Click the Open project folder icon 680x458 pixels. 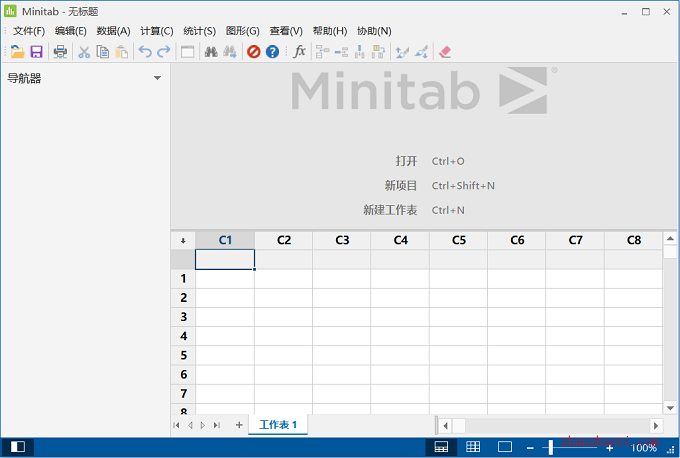pos(17,52)
